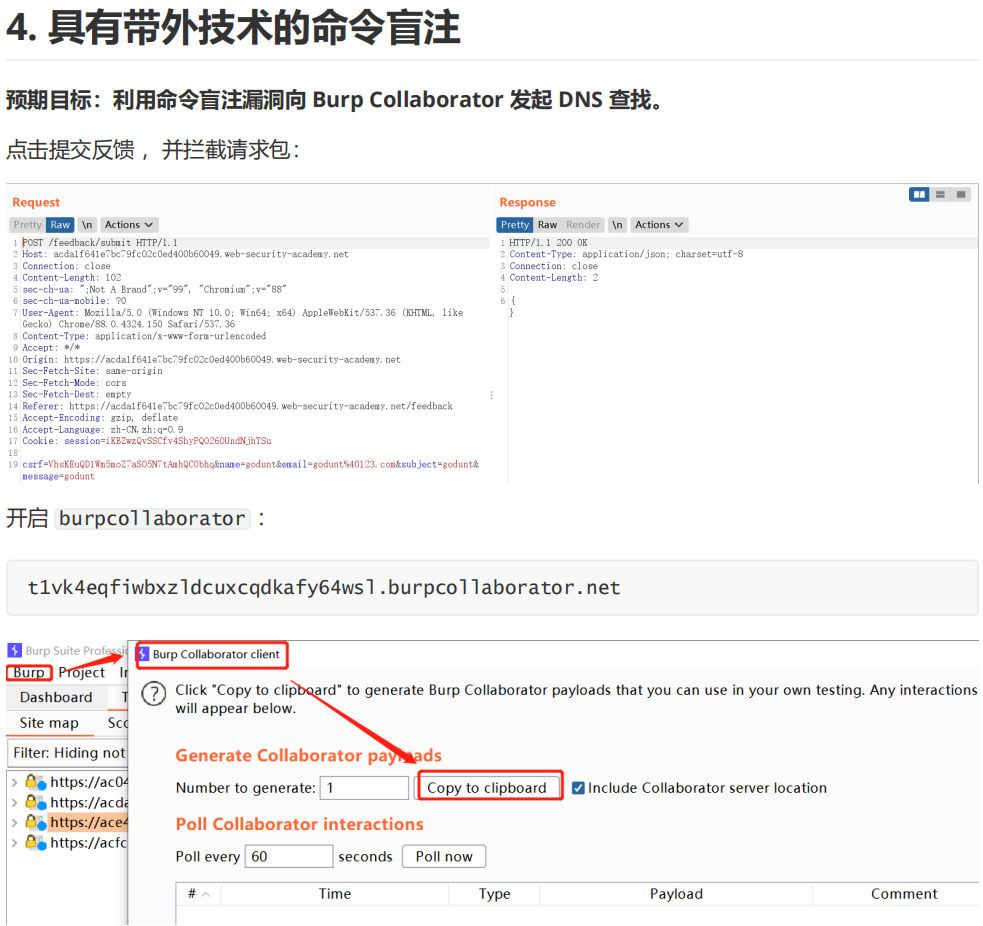Click the Poll now button
This screenshot has width=983, height=926.
click(x=444, y=856)
